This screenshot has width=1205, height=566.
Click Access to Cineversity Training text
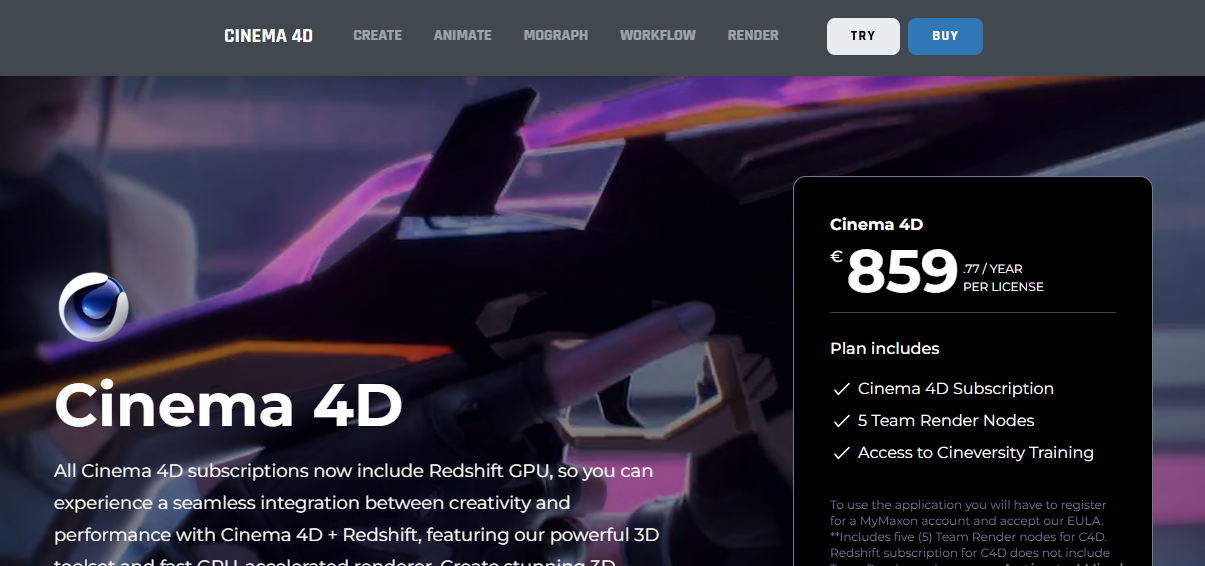pos(976,453)
